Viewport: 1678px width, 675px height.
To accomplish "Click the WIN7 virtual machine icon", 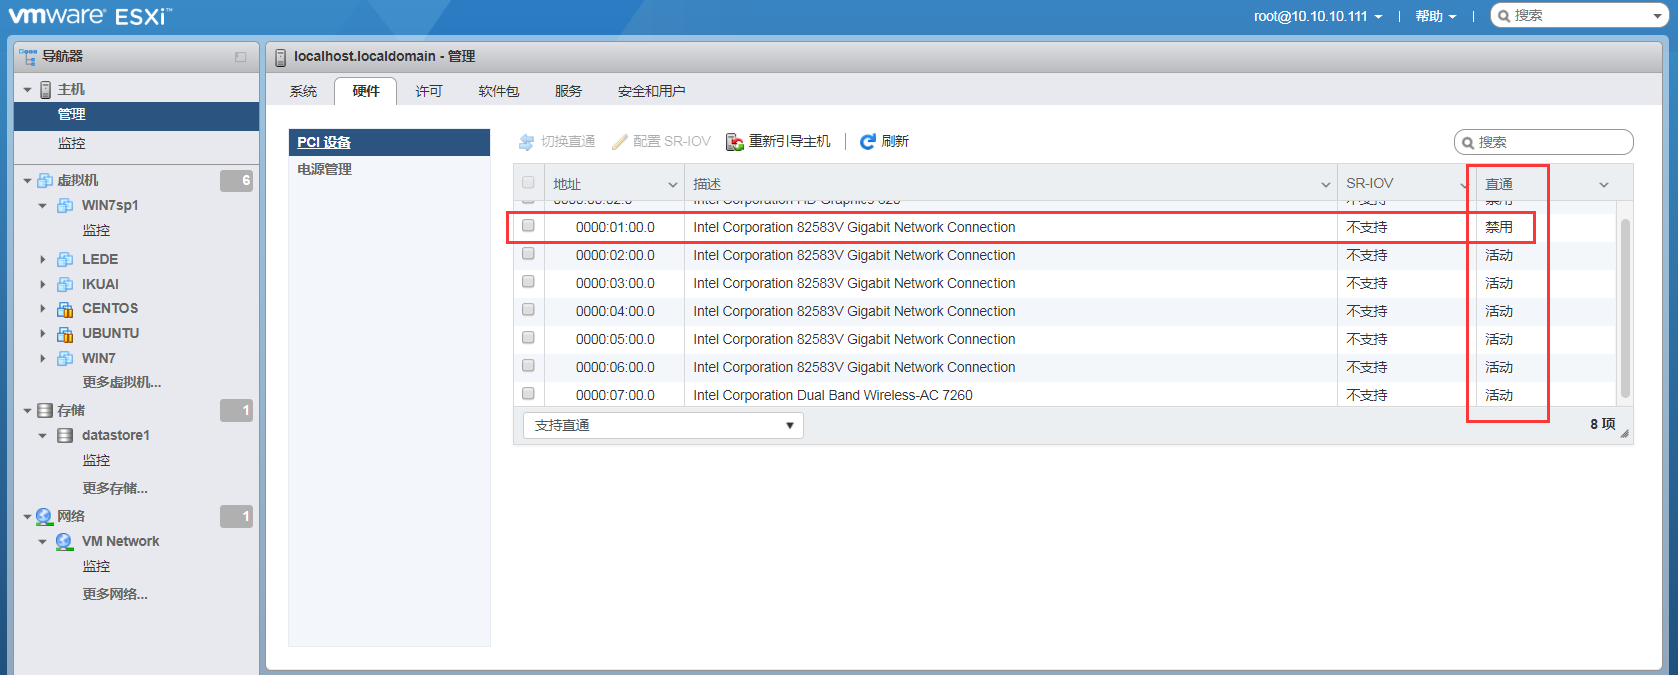I will 65,358.
